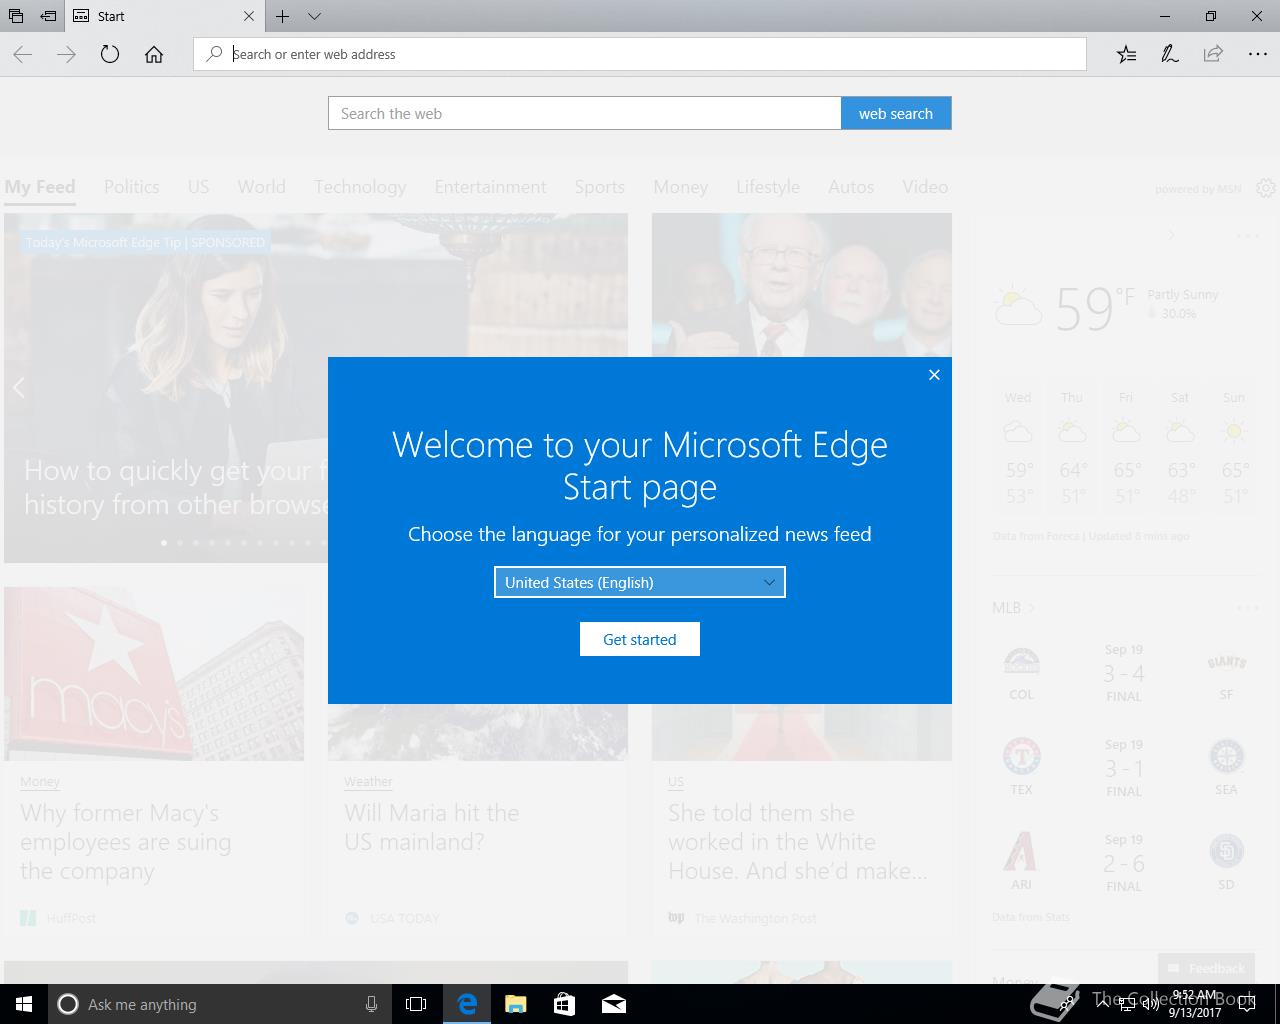Open File Explorer from taskbar
The image size is (1280, 1024).
pyautogui.click(x=516, y=1004)
